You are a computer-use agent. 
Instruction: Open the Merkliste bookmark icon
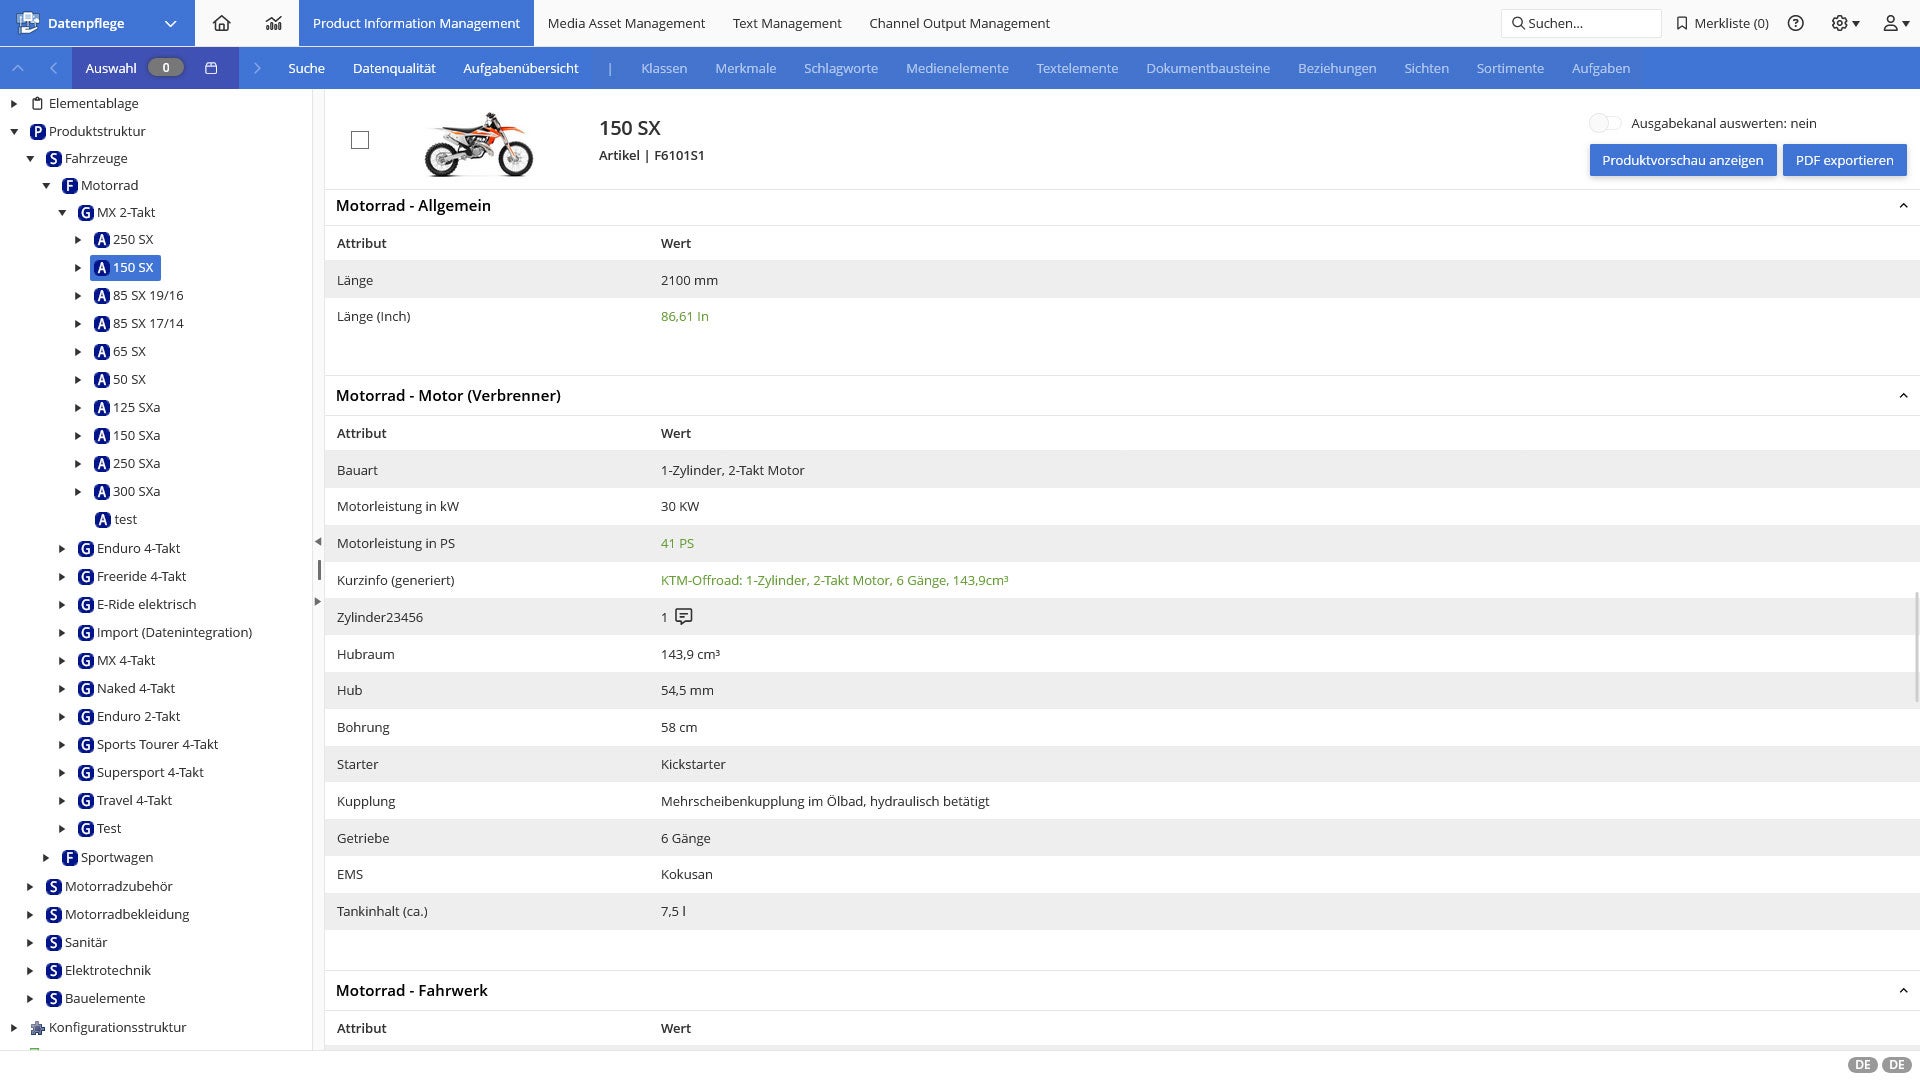[1682, 23]
